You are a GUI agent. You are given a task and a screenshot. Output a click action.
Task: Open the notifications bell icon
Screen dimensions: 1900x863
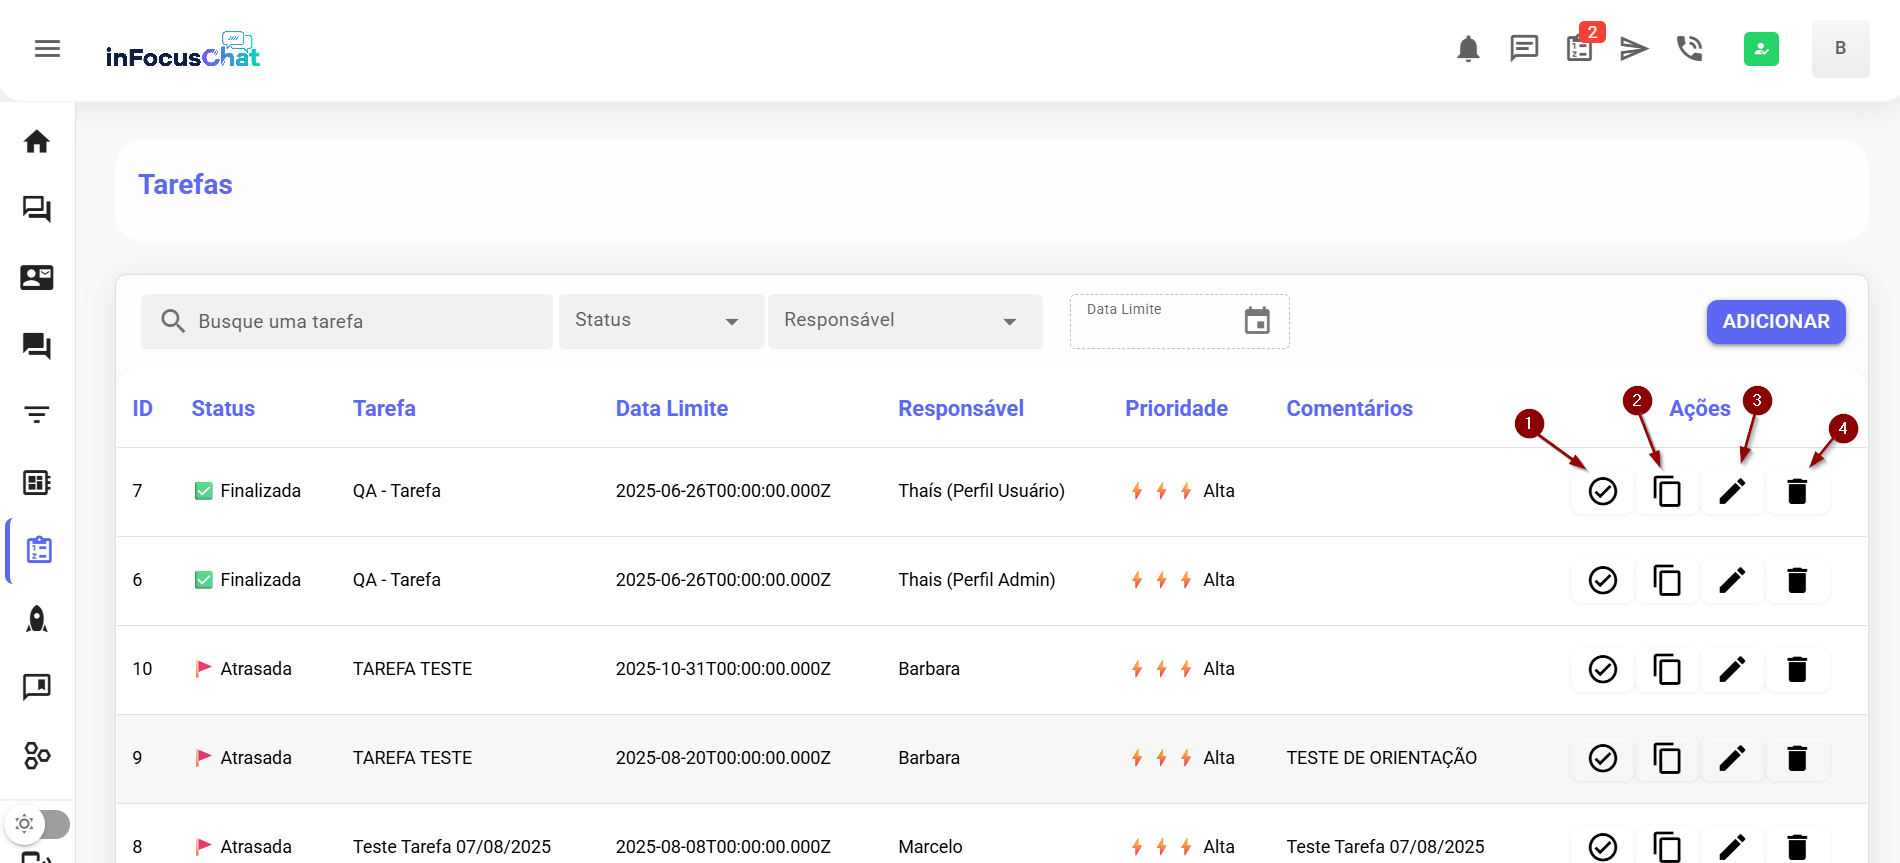tap(1468, 49)
